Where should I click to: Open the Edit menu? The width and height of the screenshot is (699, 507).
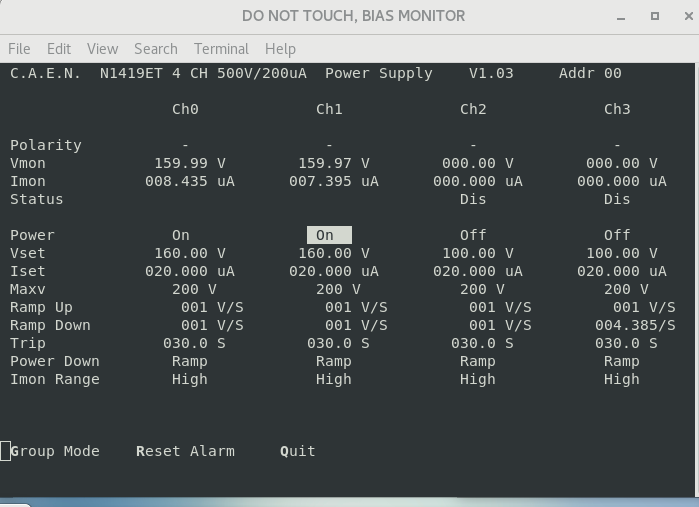[59, 49]
